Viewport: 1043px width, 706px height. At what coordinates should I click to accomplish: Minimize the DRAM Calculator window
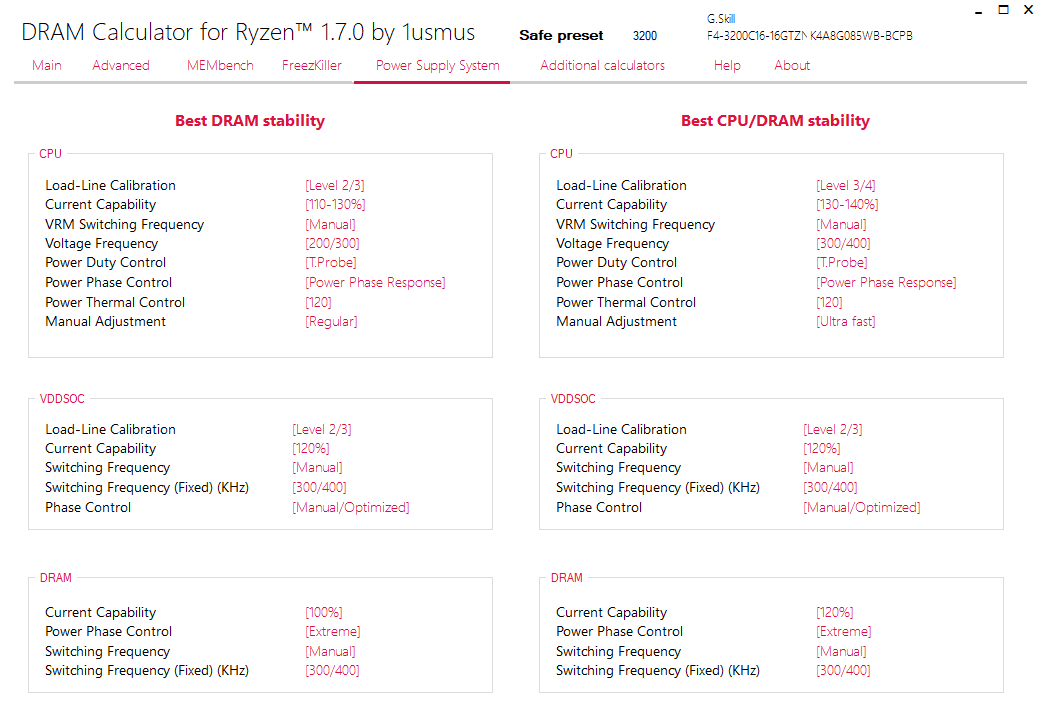click(x=975, y=10)
